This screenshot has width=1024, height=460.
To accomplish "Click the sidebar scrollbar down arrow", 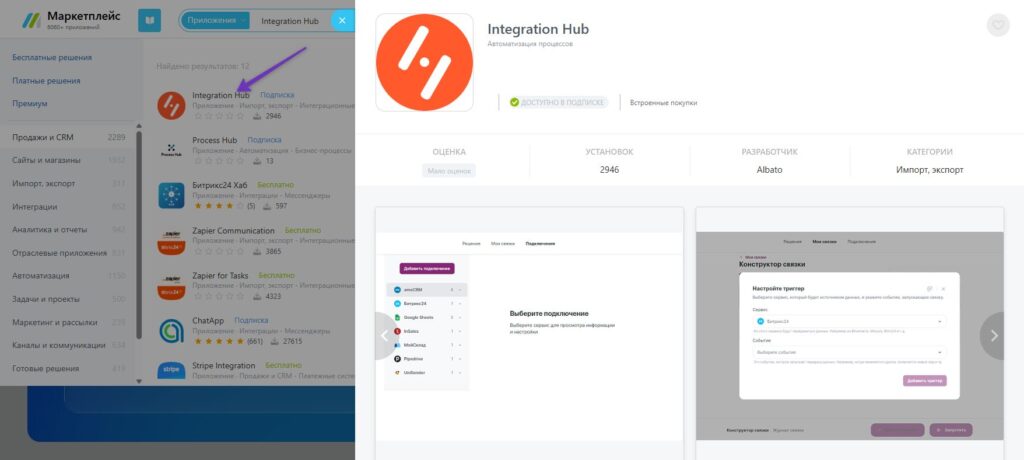I will [x=138, y=380].
